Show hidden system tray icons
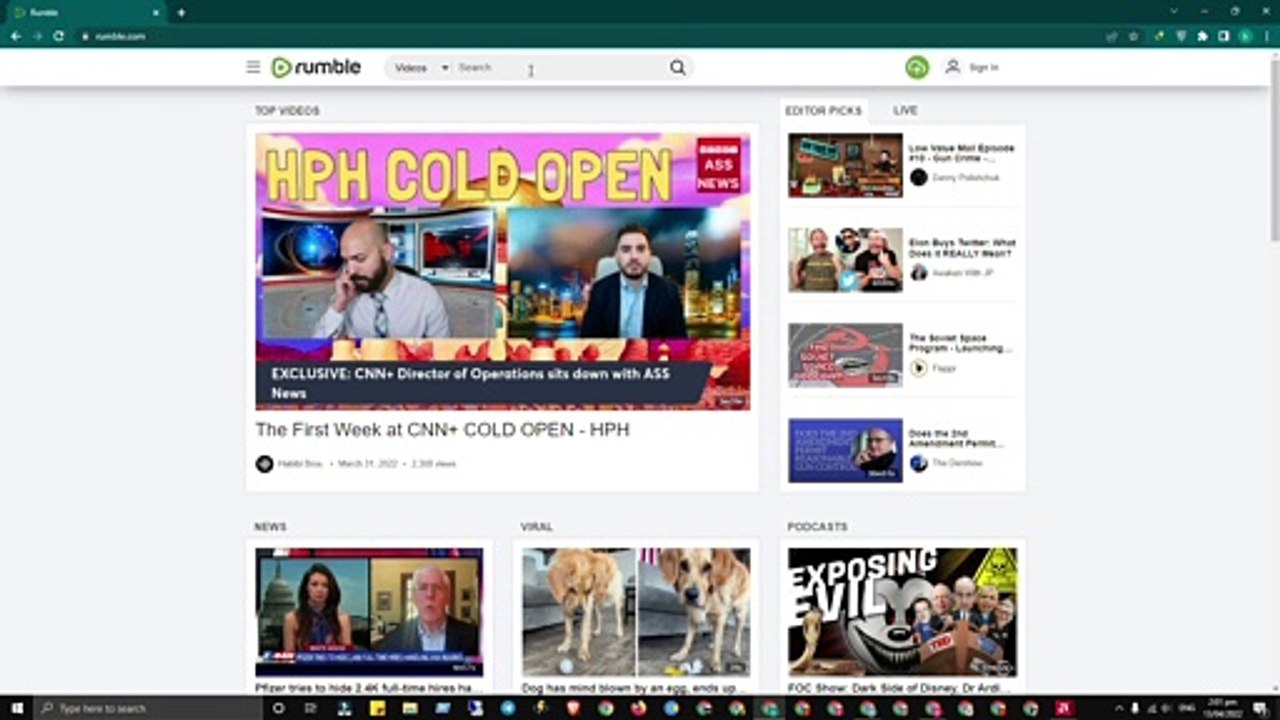1280x720 pixels. coord(1119,708)
